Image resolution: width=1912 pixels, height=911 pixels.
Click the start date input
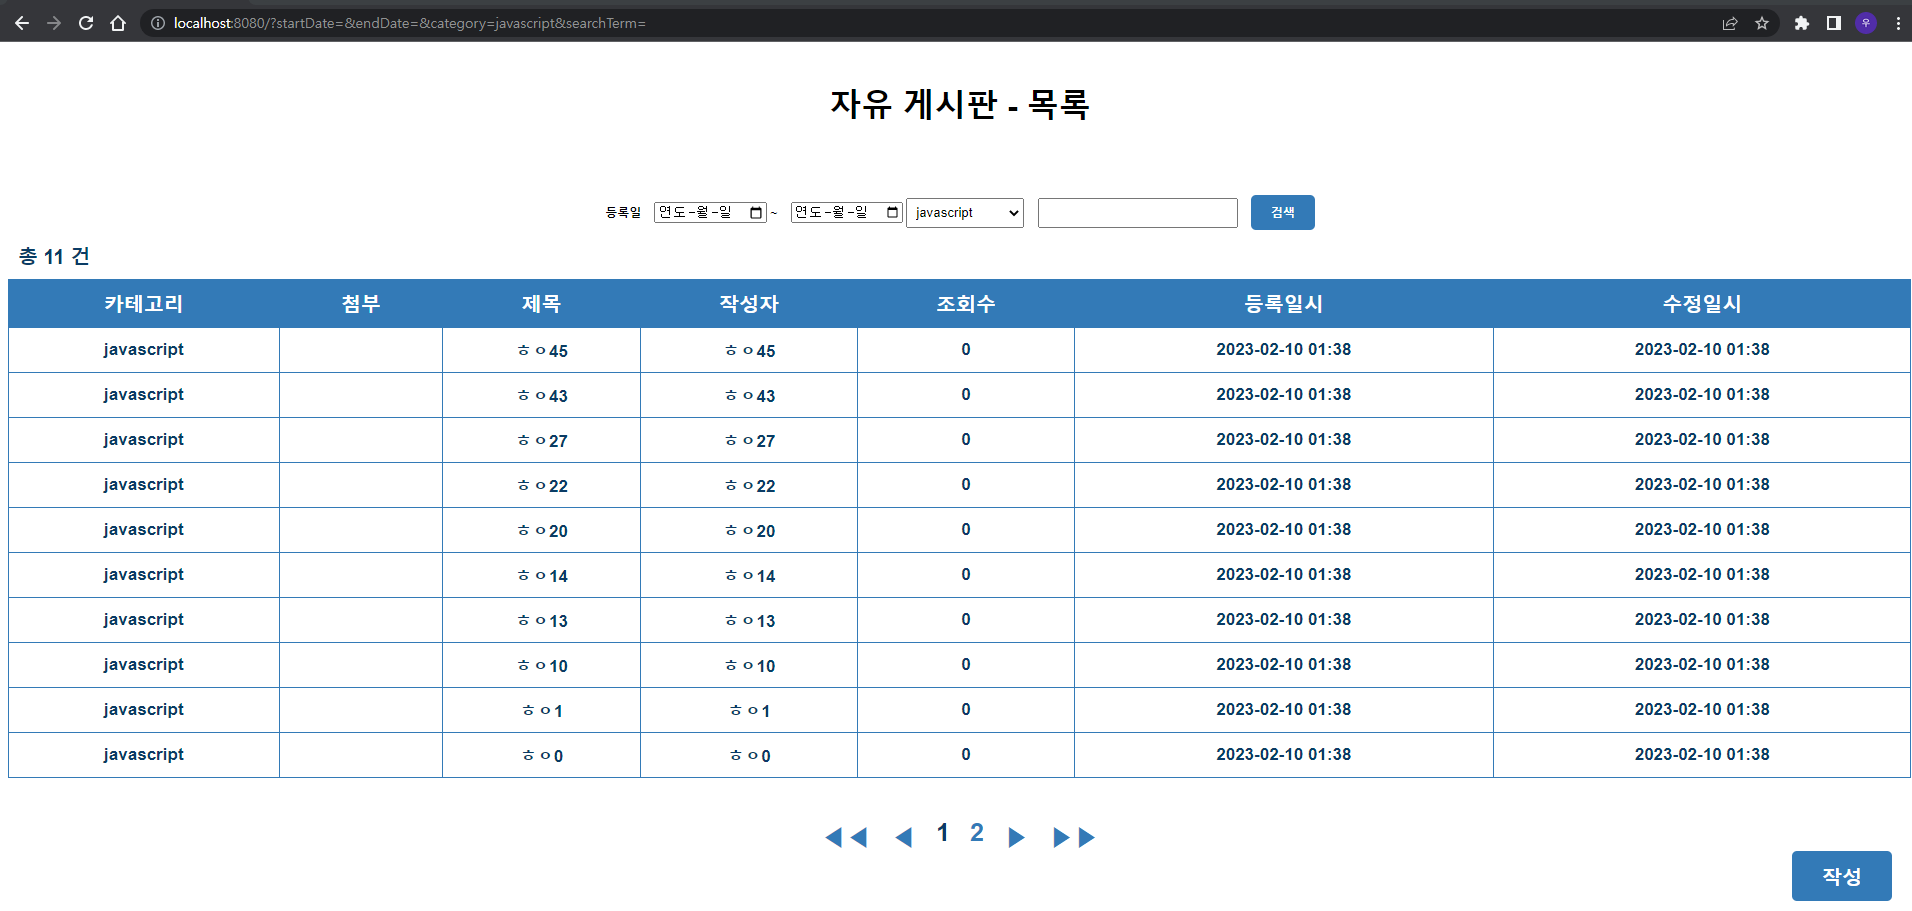710,212
